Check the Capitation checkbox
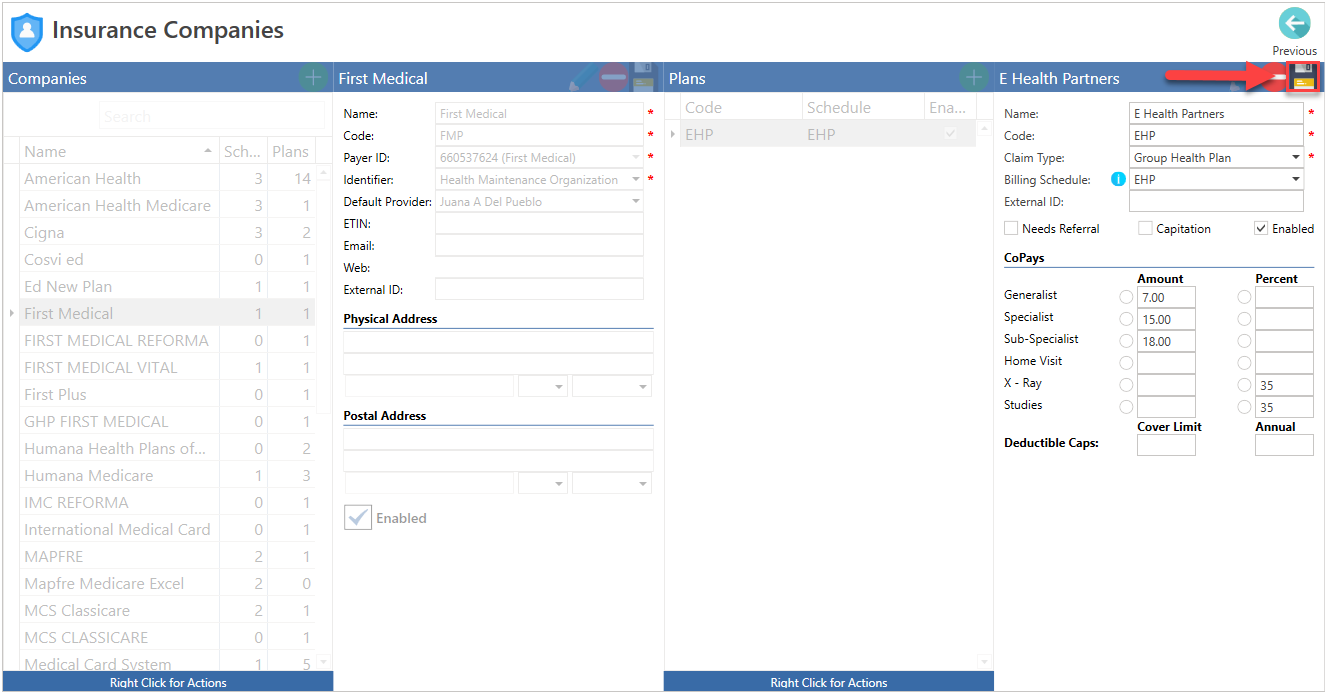The image size is (1330, 697). coord(1145,228)
